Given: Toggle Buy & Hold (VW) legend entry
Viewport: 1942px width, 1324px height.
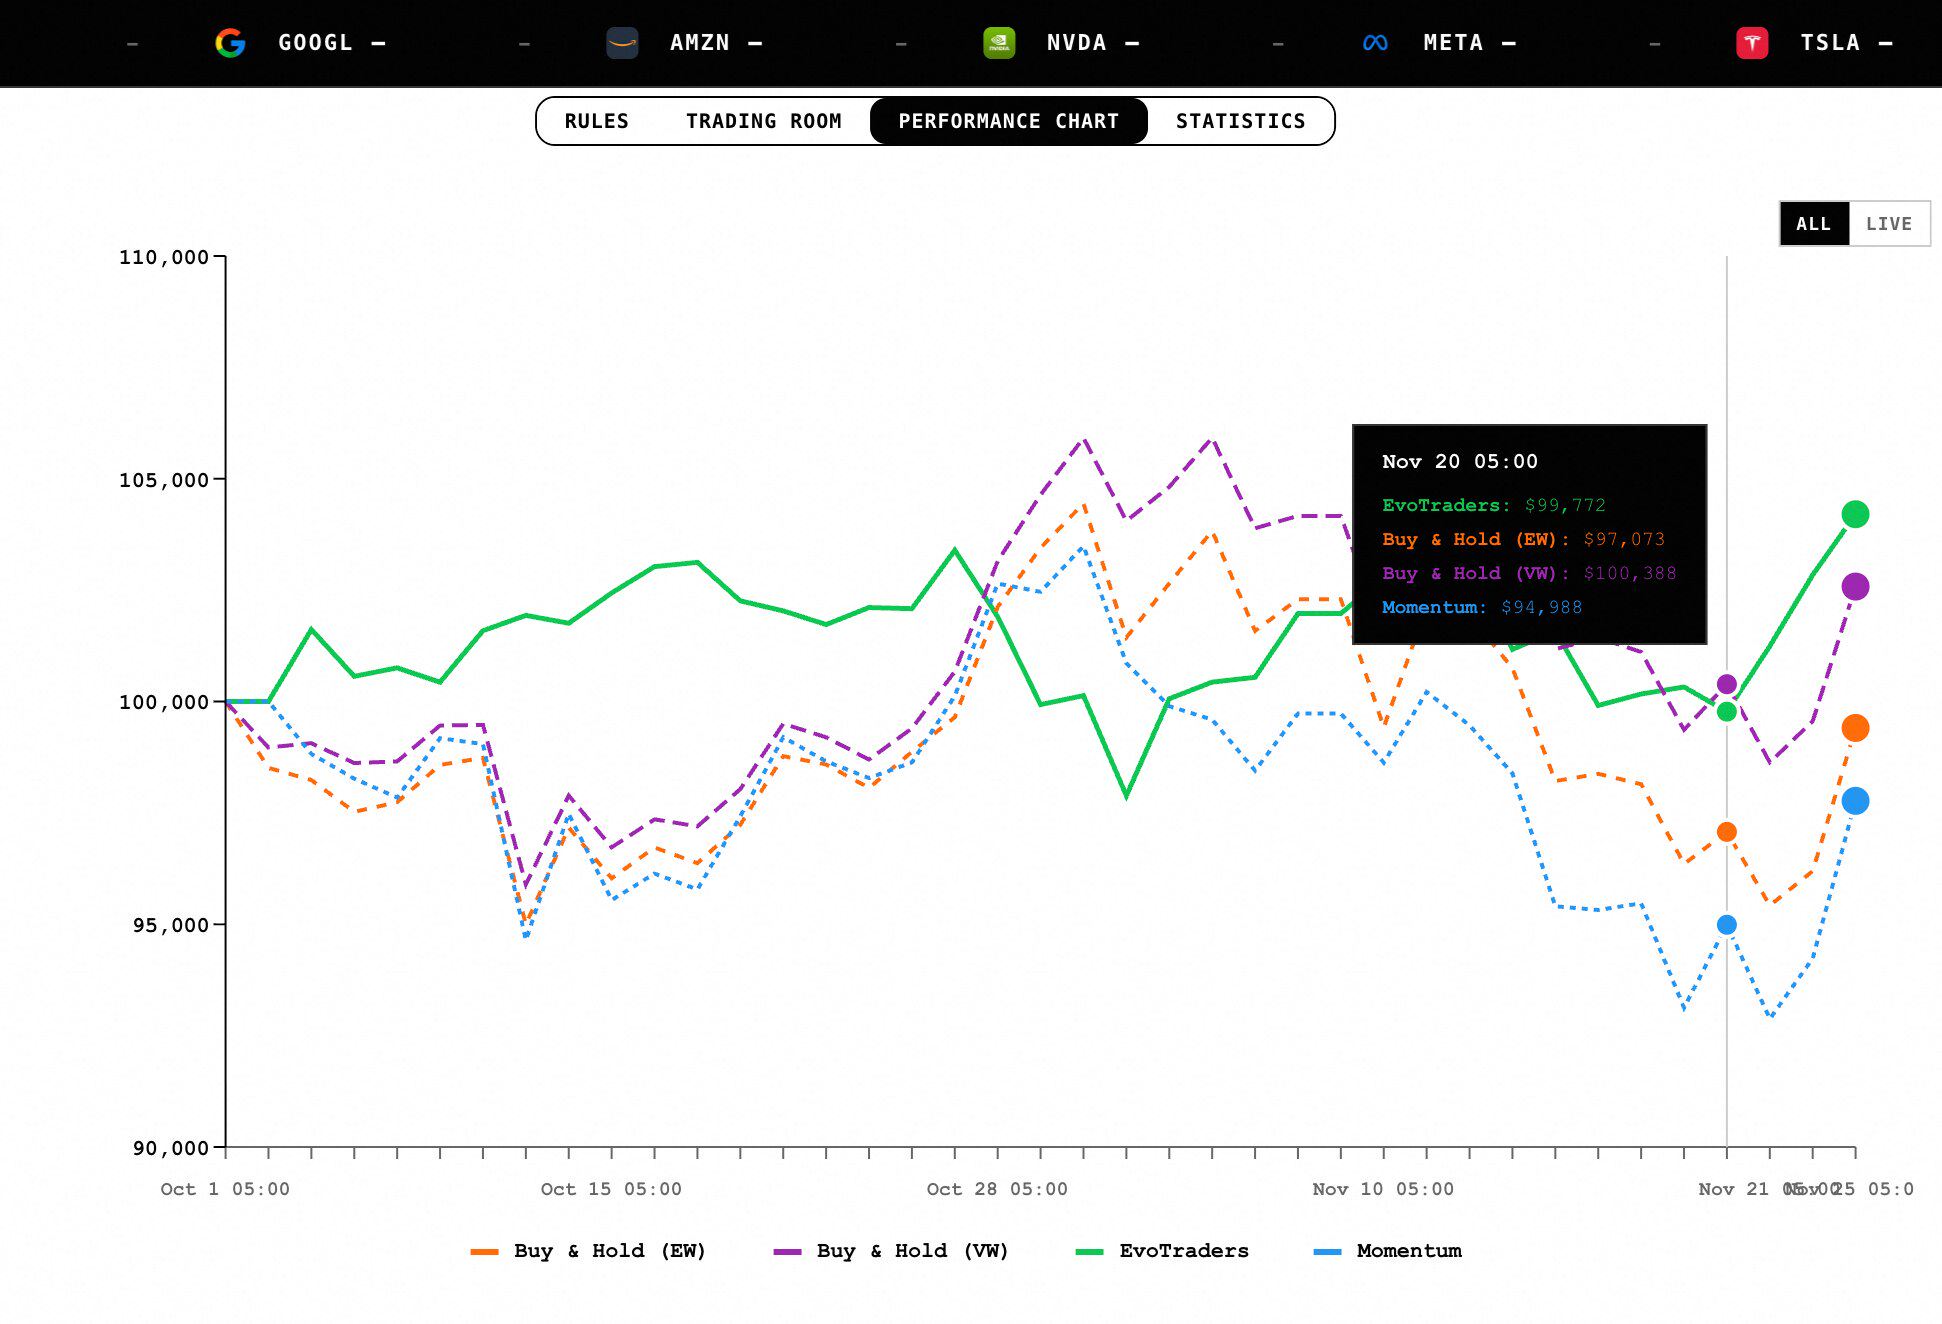Looking at the screenshot, I should point(912,1251).
